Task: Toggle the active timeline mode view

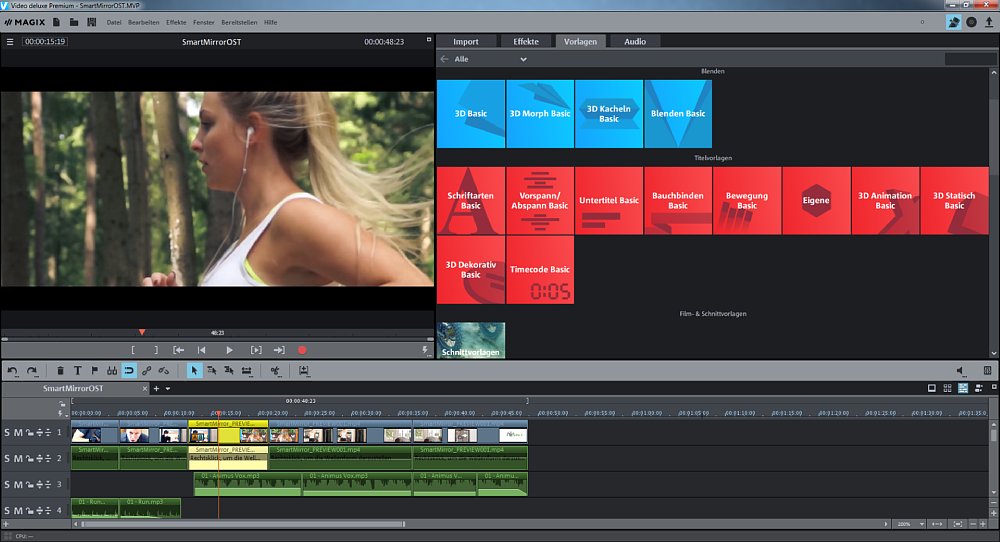Action: click(x=963, y=388)
